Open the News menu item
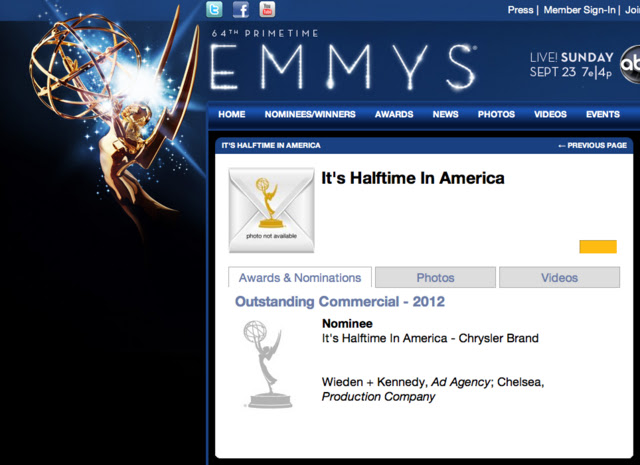 click(x=445, y=114)
